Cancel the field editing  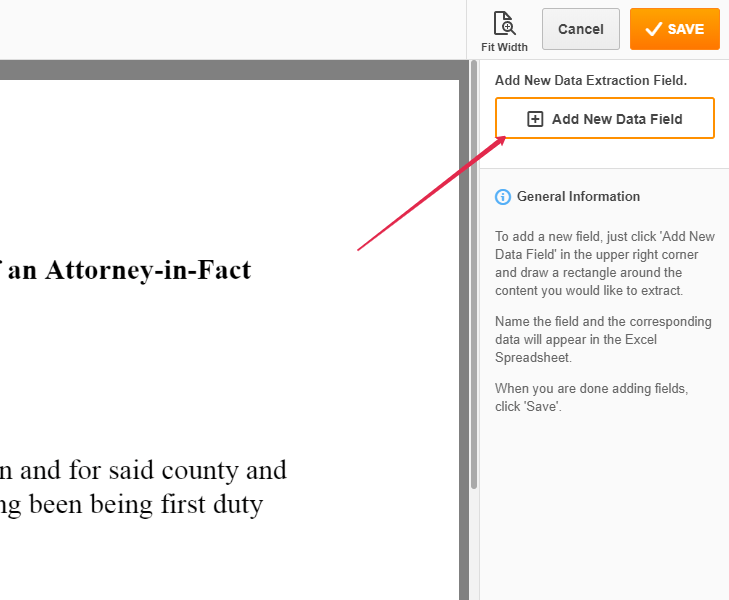[x=581, y=29]
